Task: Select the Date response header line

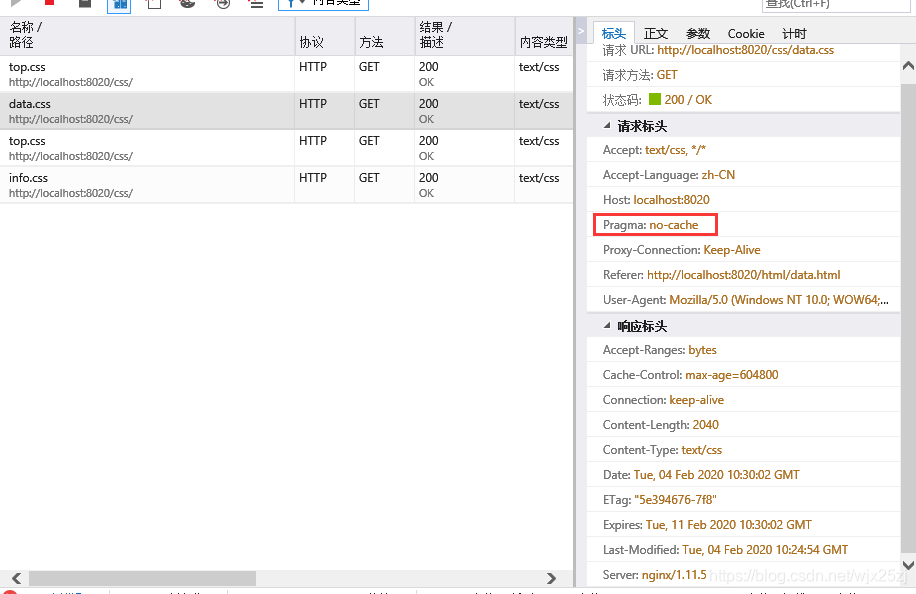Action: (x=743, y=474)
